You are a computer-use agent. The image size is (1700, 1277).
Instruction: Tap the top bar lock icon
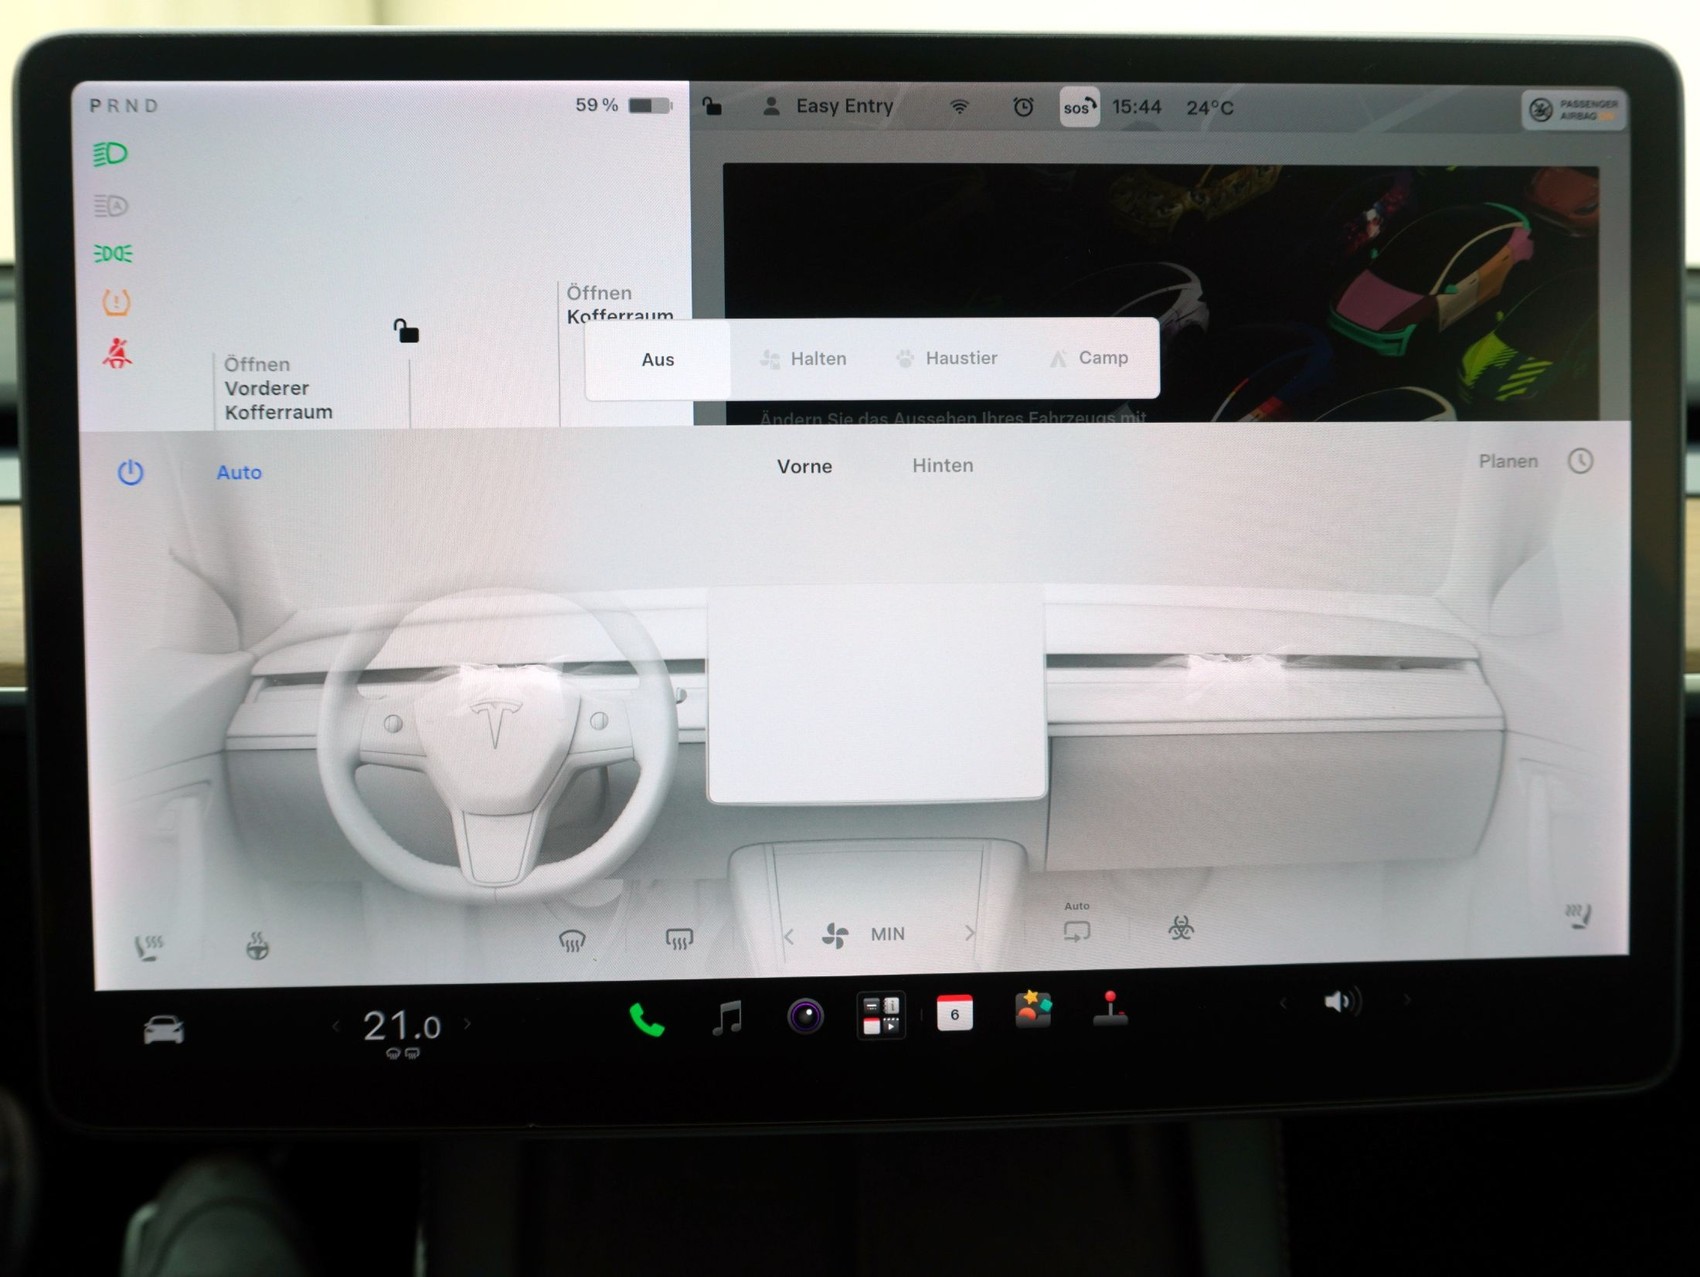click(x=712, y=106)
